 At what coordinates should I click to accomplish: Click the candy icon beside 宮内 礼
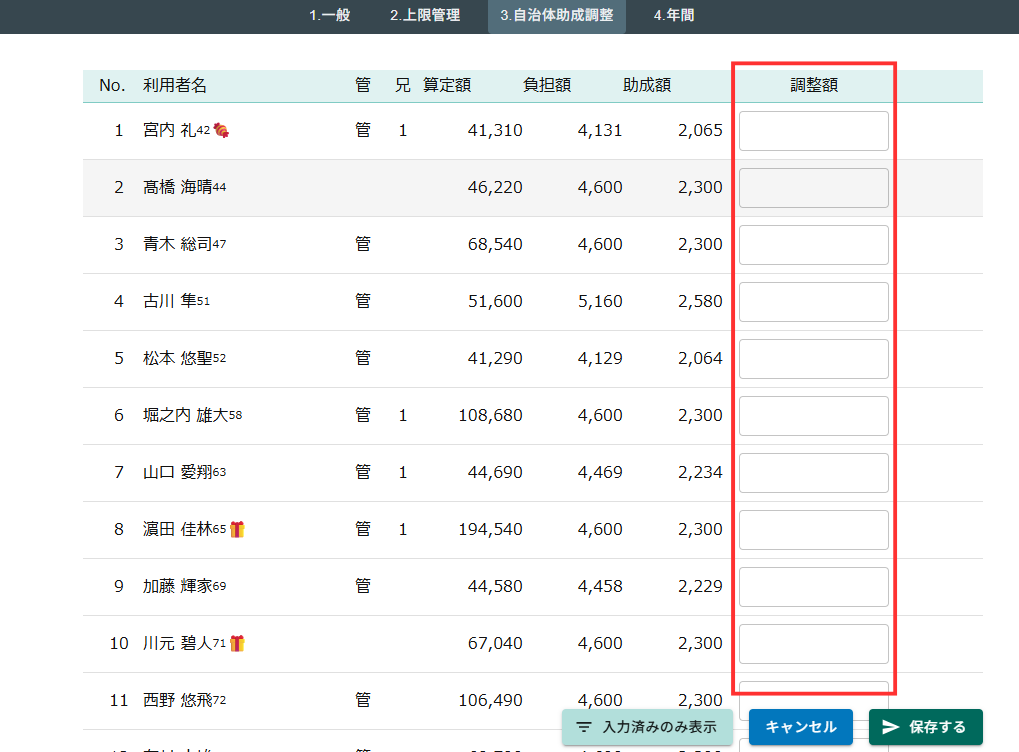221,130
